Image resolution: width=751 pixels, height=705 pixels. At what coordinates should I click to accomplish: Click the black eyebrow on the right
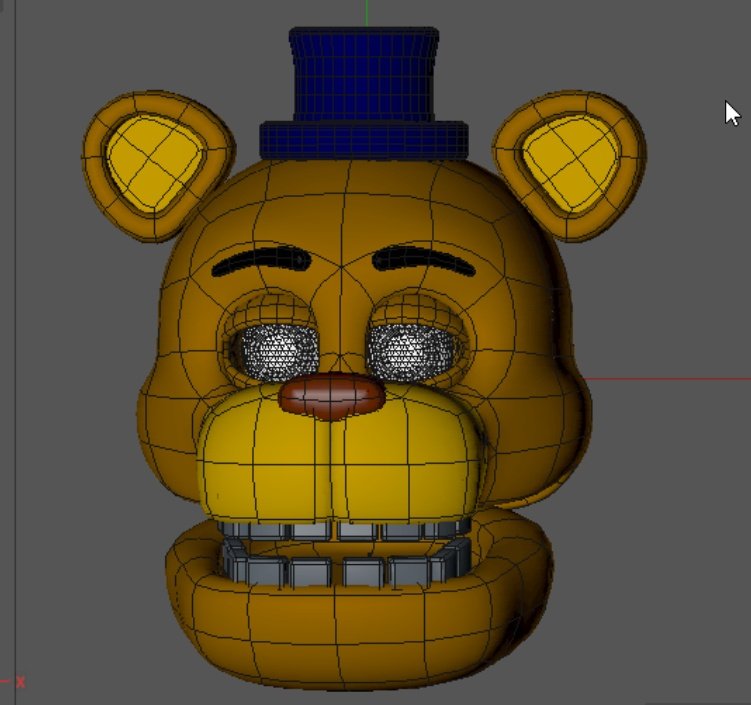pos(423,260)
